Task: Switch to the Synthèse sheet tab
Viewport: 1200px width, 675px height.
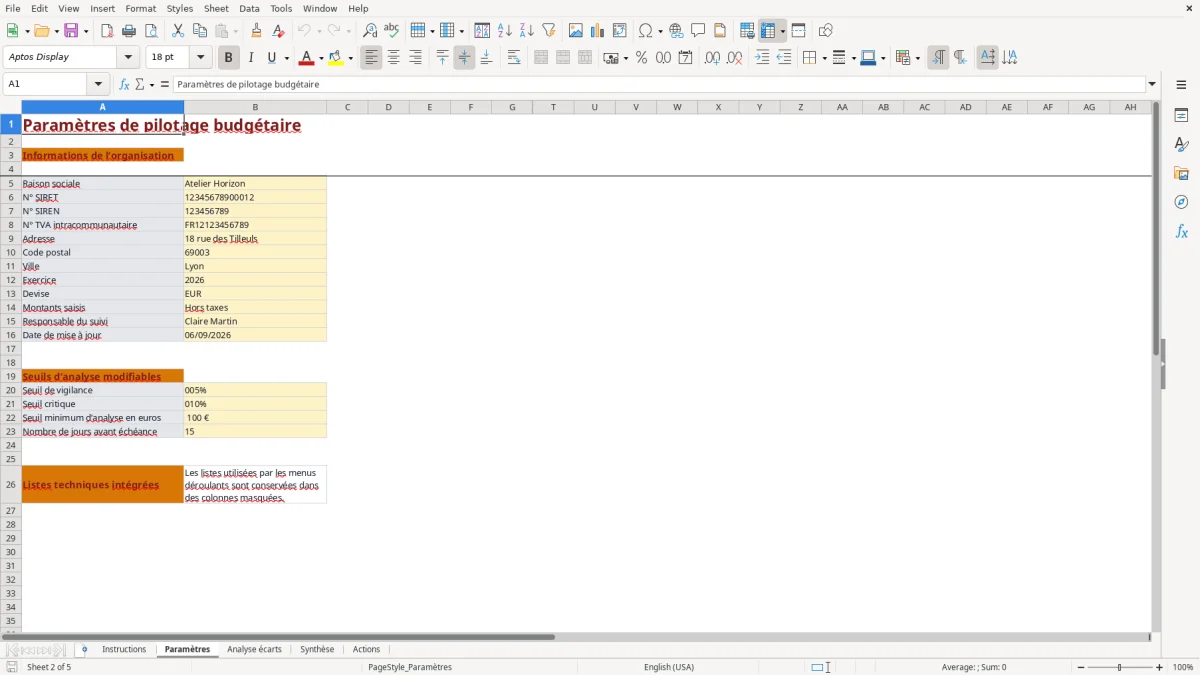Action: (317, 650)
